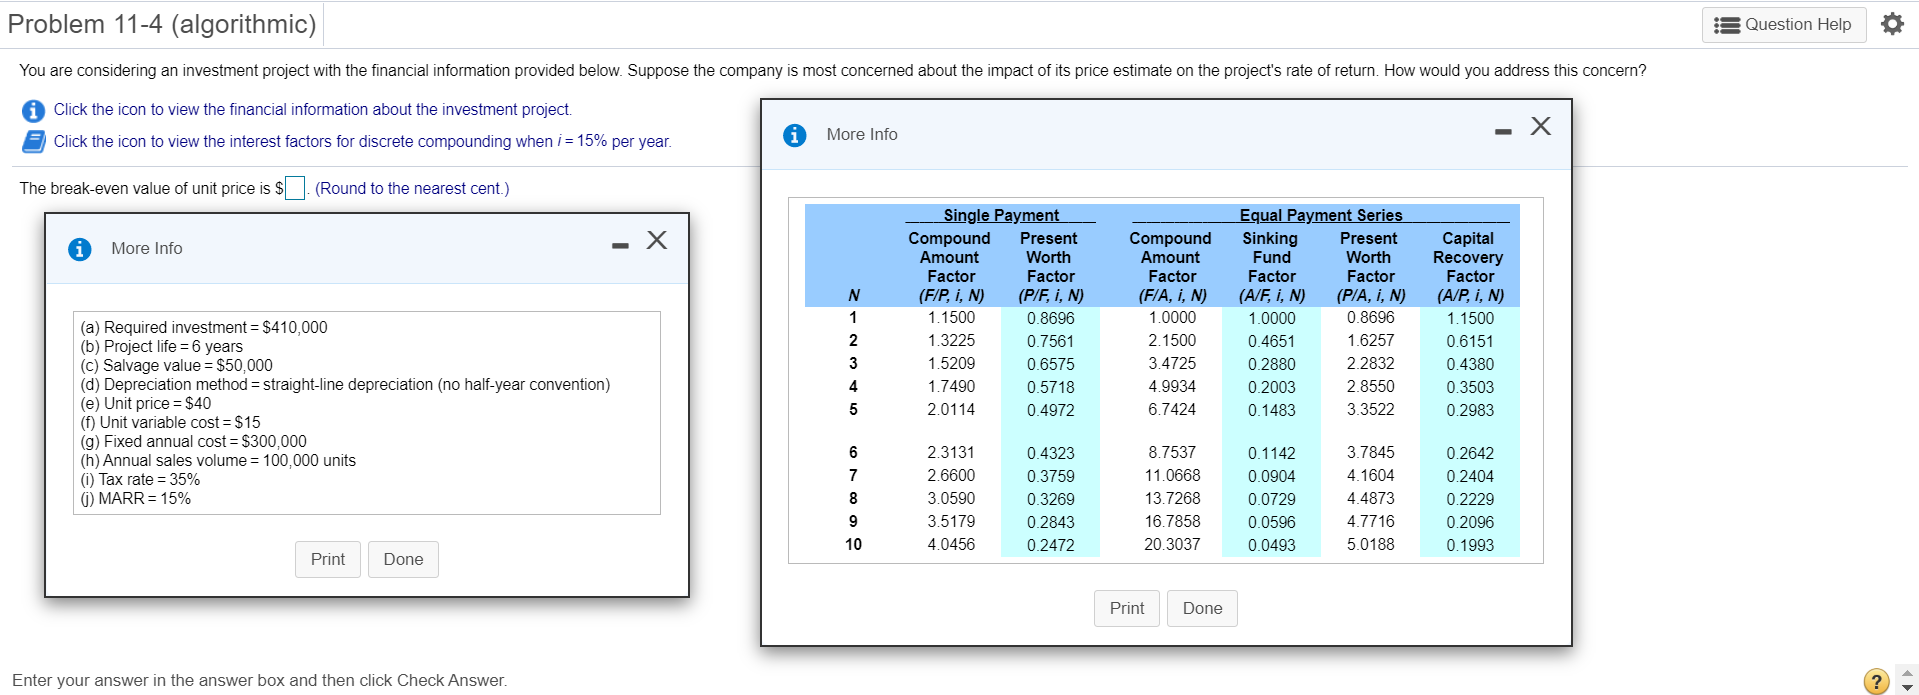
Task: Click the scroll down arrow at bottom right
Action: coord(1907,688)
